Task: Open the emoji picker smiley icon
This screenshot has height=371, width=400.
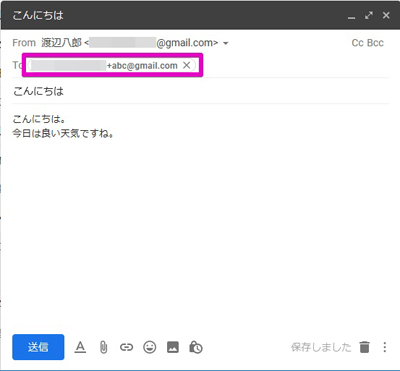Action: tap(150, 347)
